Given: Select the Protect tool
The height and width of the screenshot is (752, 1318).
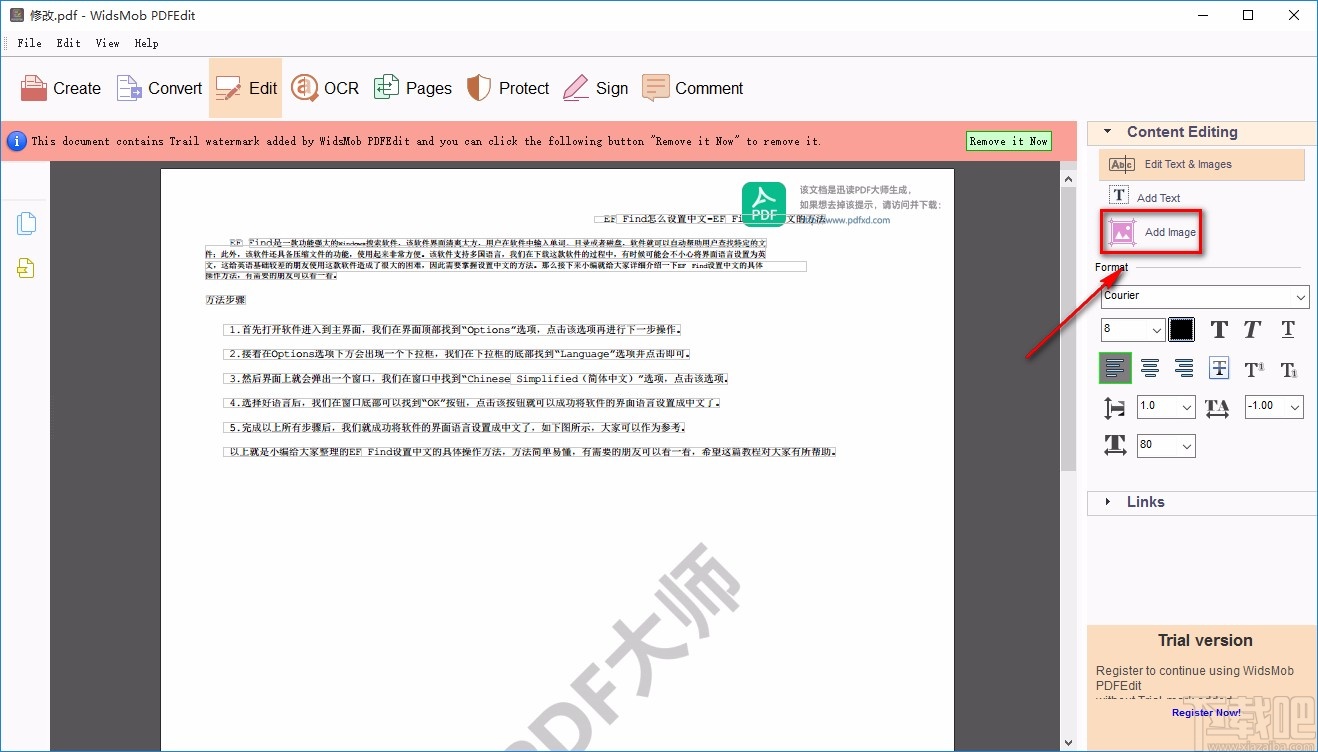Looking at the screenshot, I should [x=508, y=88].
